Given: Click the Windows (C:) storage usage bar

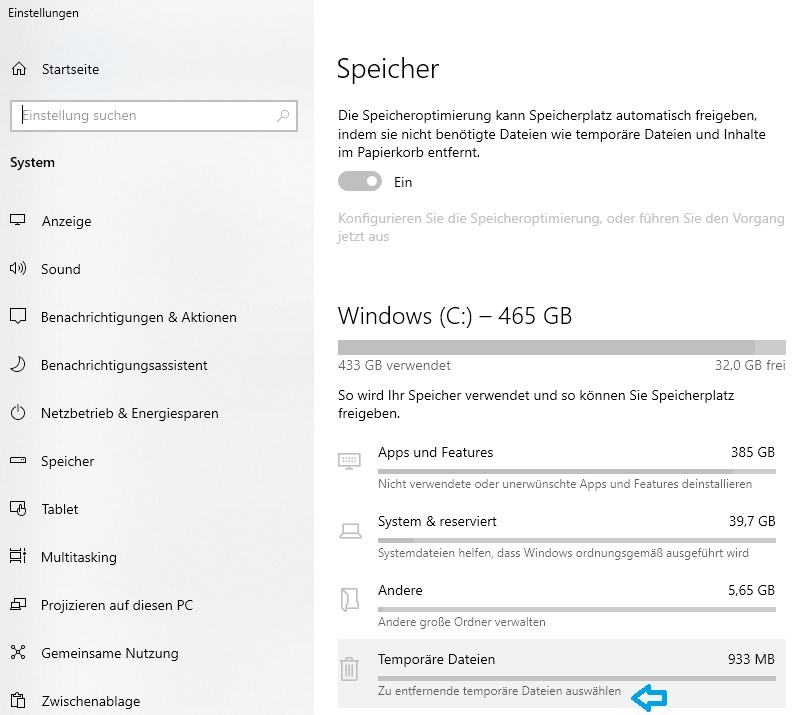Looking at the screenshot, I should [561, 346].
